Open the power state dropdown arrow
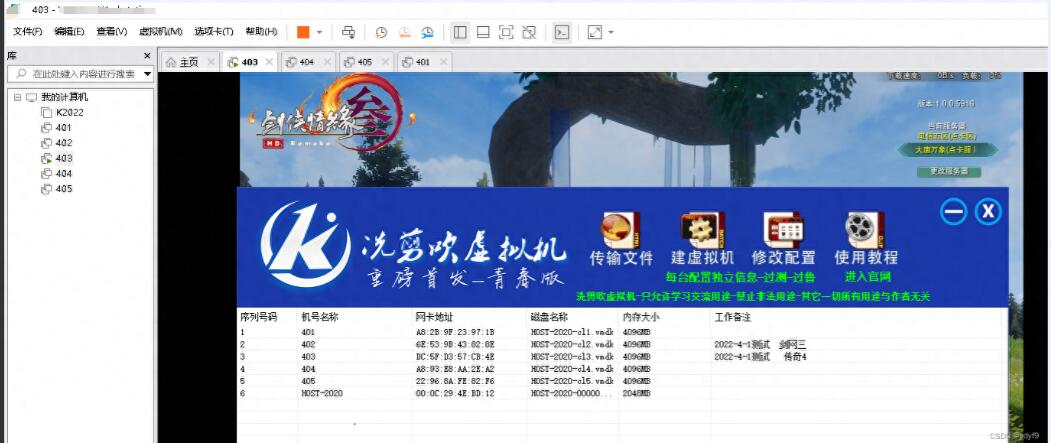This screenshot has width=1051, height=443. [x=320, y=32]
